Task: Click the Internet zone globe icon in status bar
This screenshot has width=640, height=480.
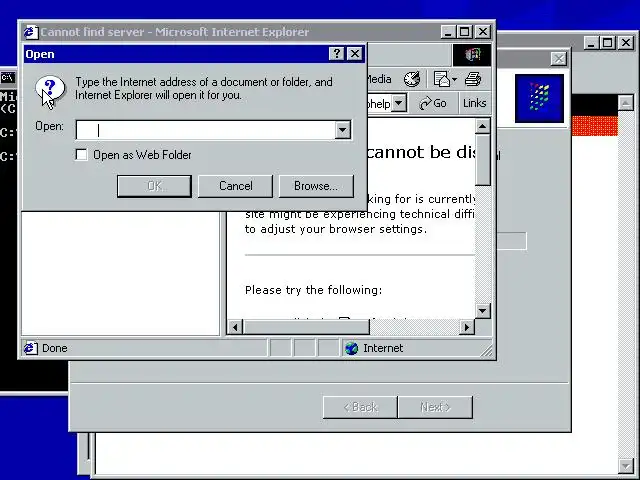Action: [x=351, y=348]
